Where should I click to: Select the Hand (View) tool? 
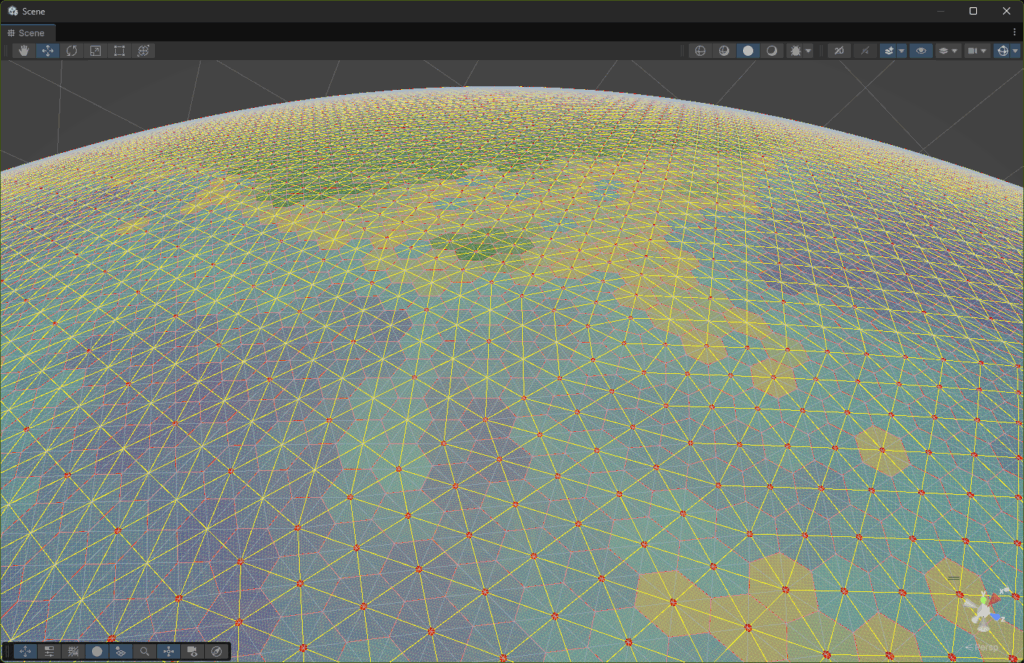[23, 51]
